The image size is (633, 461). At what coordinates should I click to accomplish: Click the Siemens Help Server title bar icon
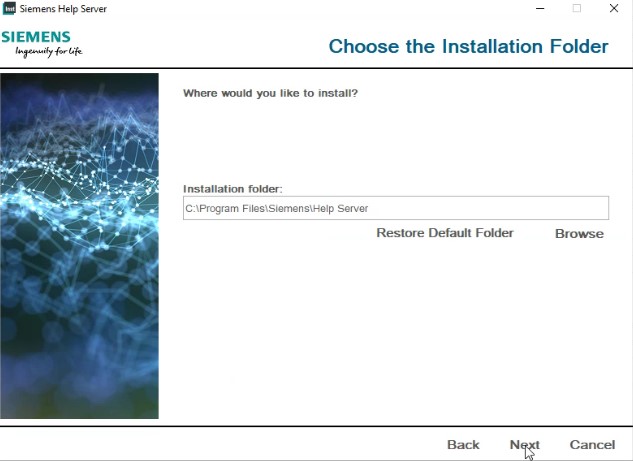coord(9,8)
